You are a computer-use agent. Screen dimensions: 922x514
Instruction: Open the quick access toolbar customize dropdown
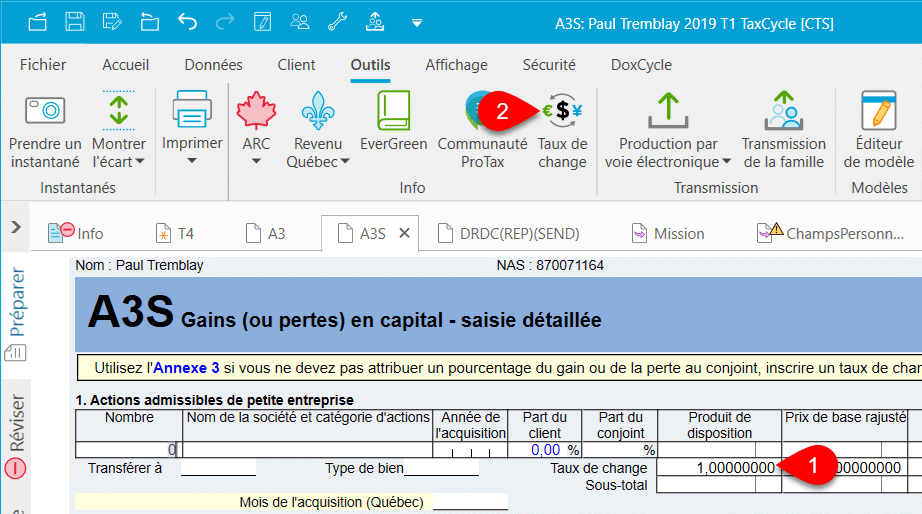[x=416, y=24]
